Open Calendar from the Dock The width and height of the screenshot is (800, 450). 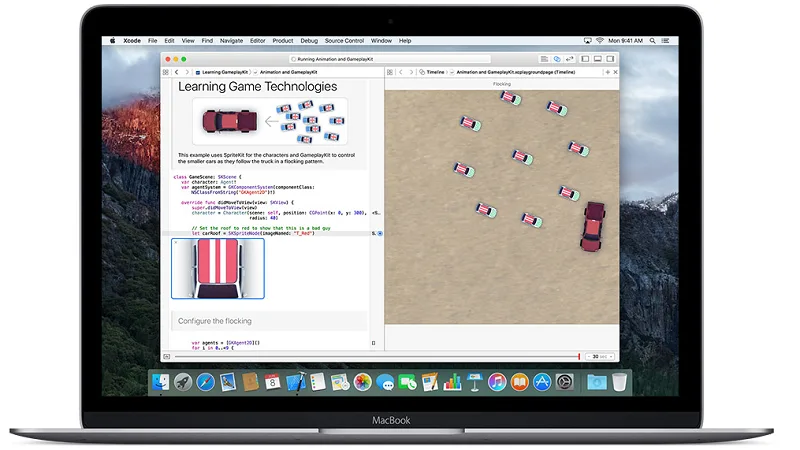[x=272, y=382]
